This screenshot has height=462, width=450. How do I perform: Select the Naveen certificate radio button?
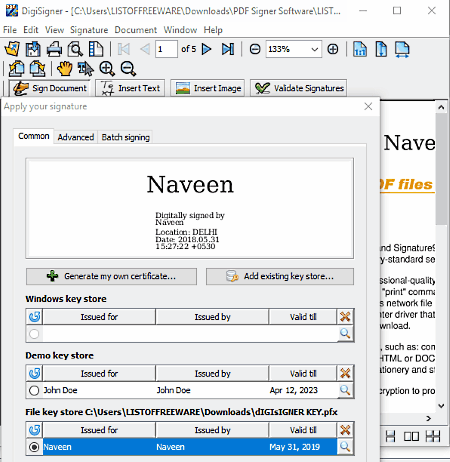click(34, 447)
